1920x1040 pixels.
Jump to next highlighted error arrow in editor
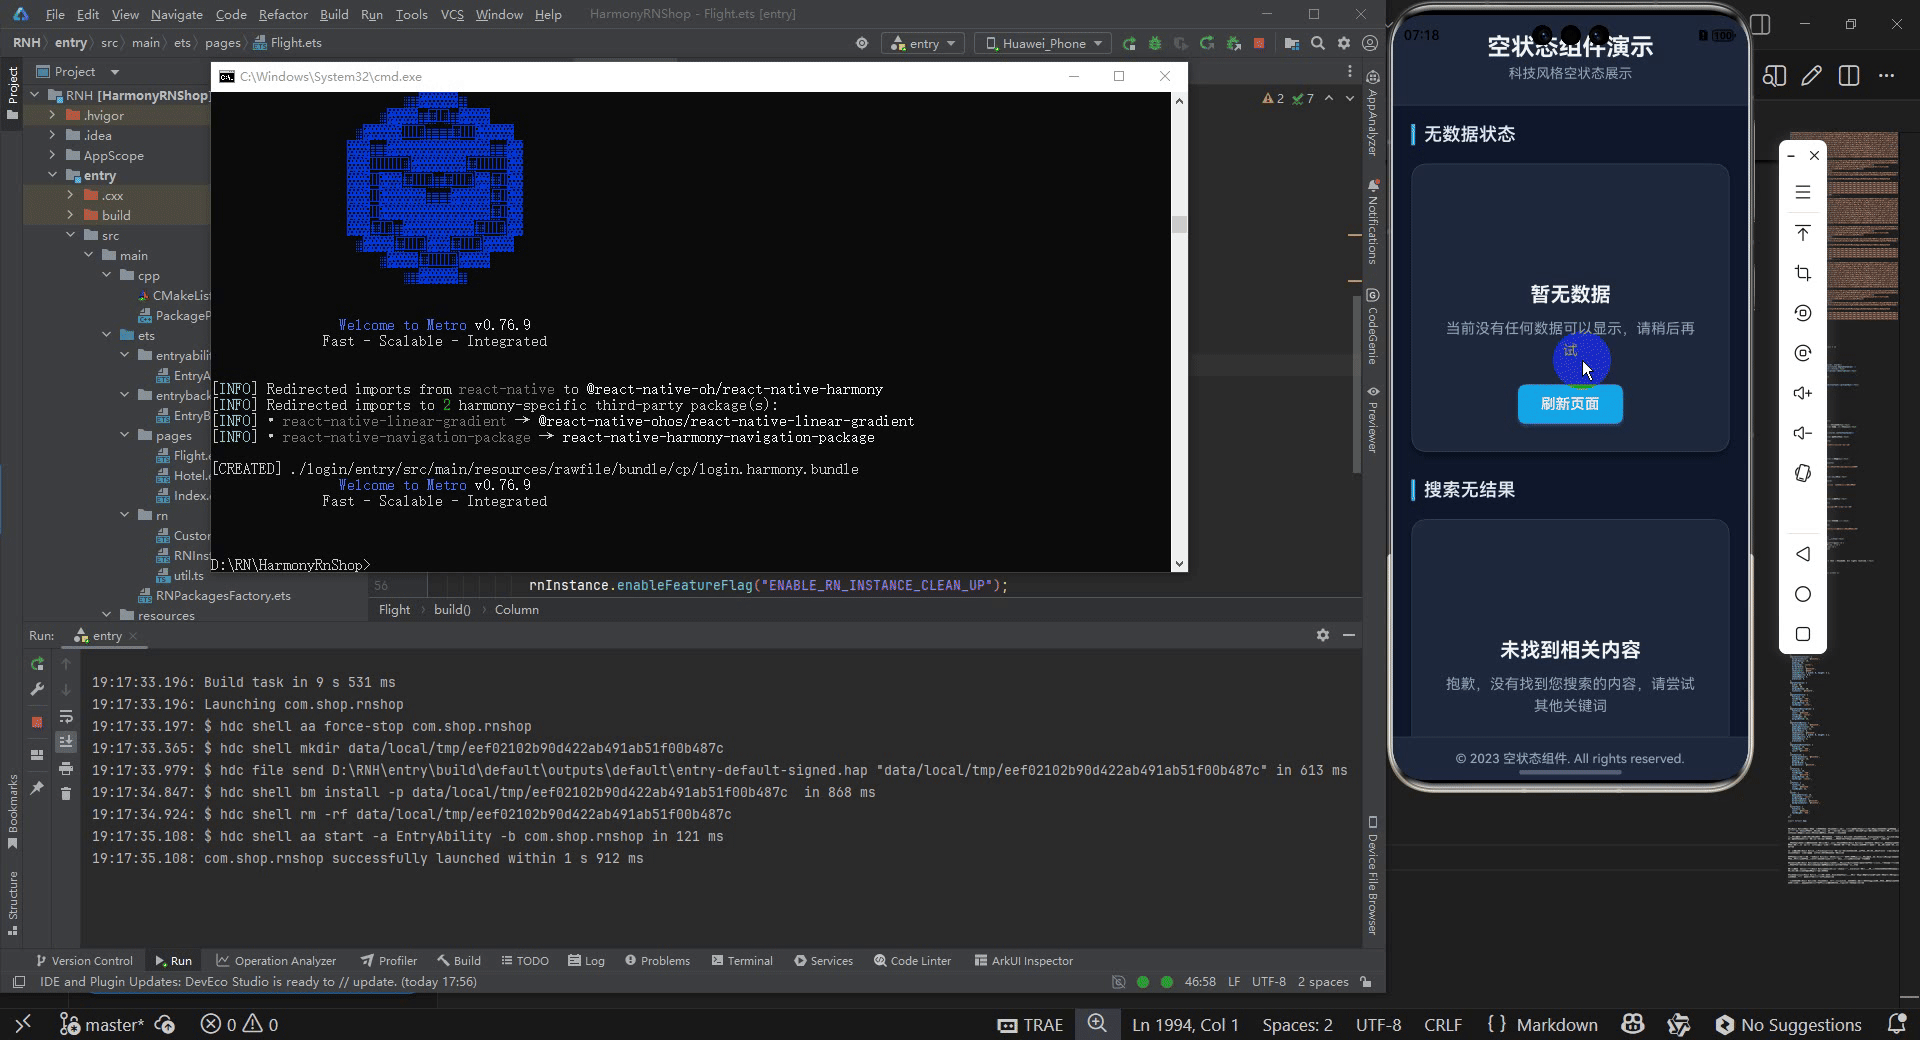click(x=1349, y=98)
